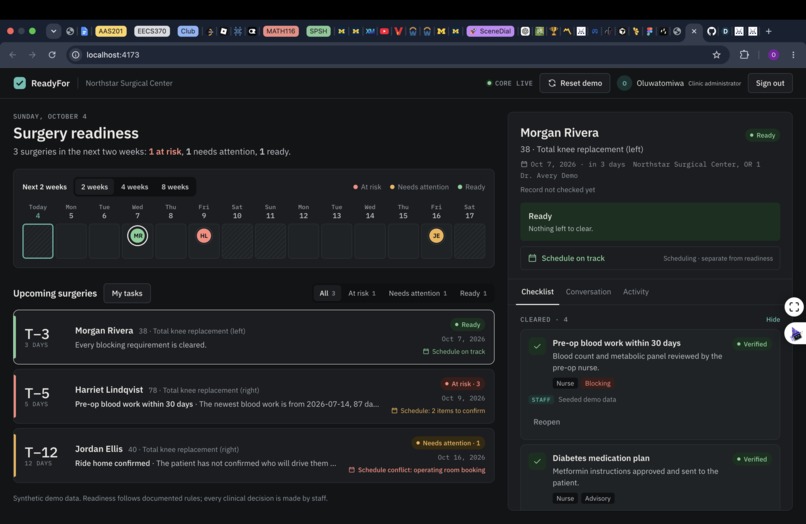Switch to the YouTube browser tab
806x524 pixels.
(x=384, y=31)
